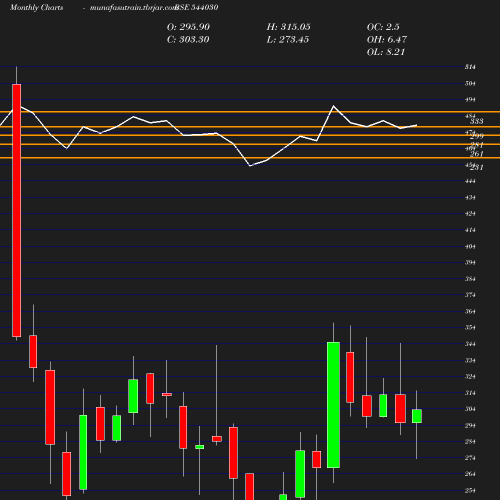The width and height of the screenshot is (500, 500).
Task: Click the 384 price axis label
Action: [x=470, y=279]
